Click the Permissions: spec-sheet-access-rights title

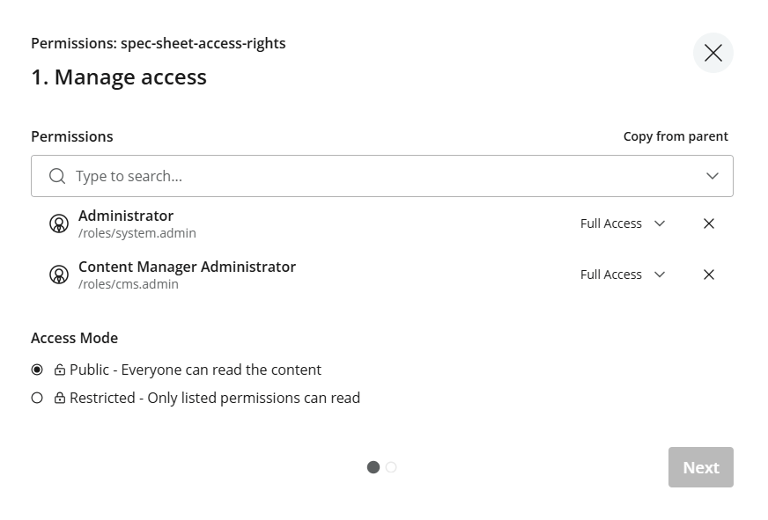158,43
